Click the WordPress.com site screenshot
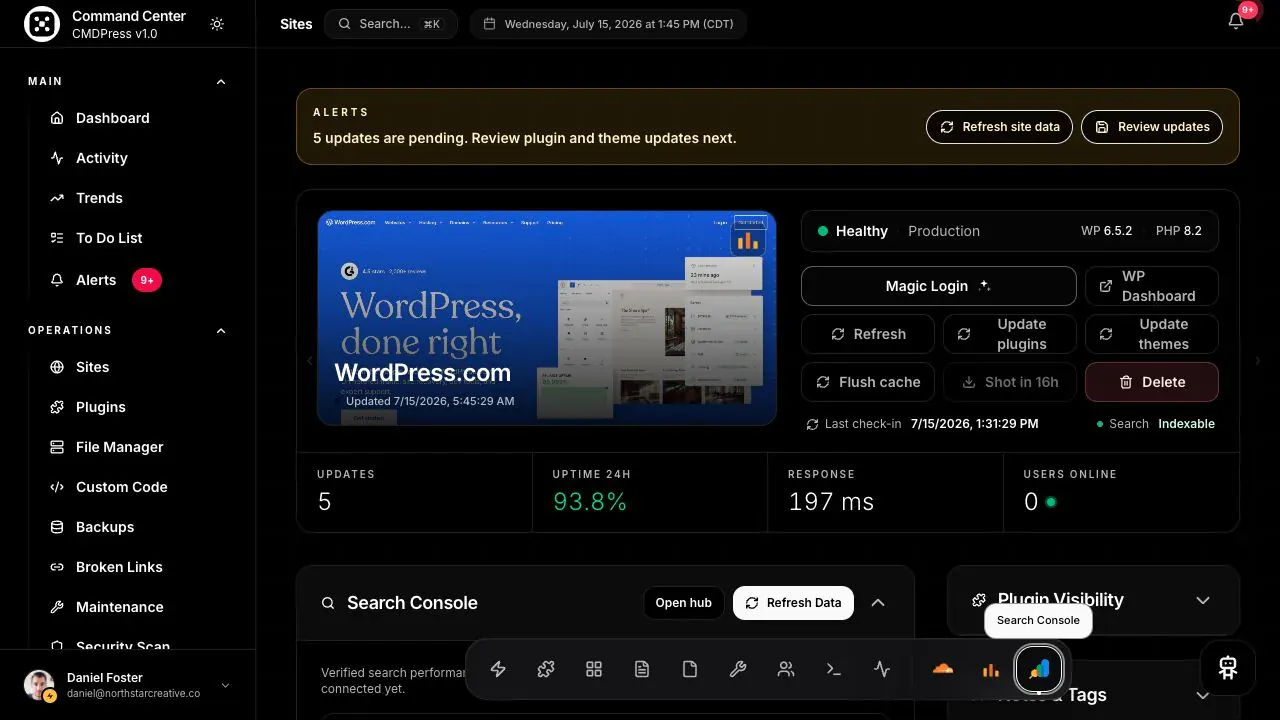The width and height of the screenshot is (1280, 720). point(547,318)
